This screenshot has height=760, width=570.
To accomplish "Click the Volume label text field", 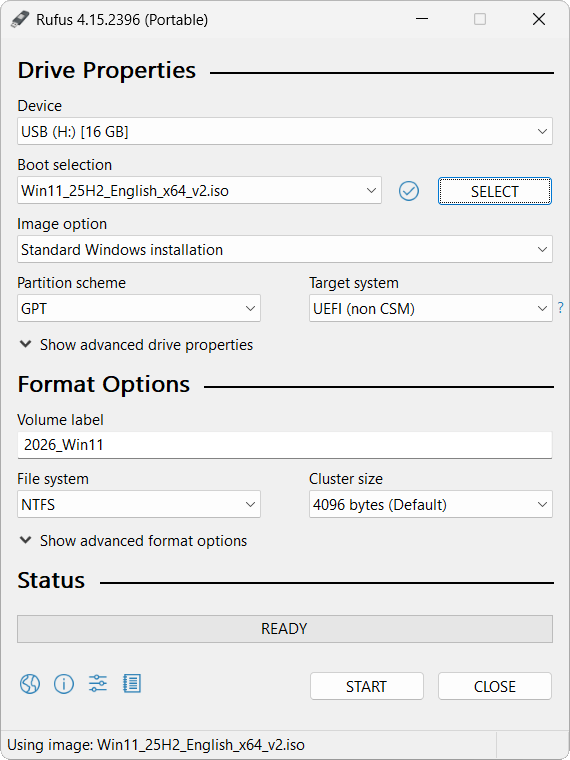I will [285, 445].
